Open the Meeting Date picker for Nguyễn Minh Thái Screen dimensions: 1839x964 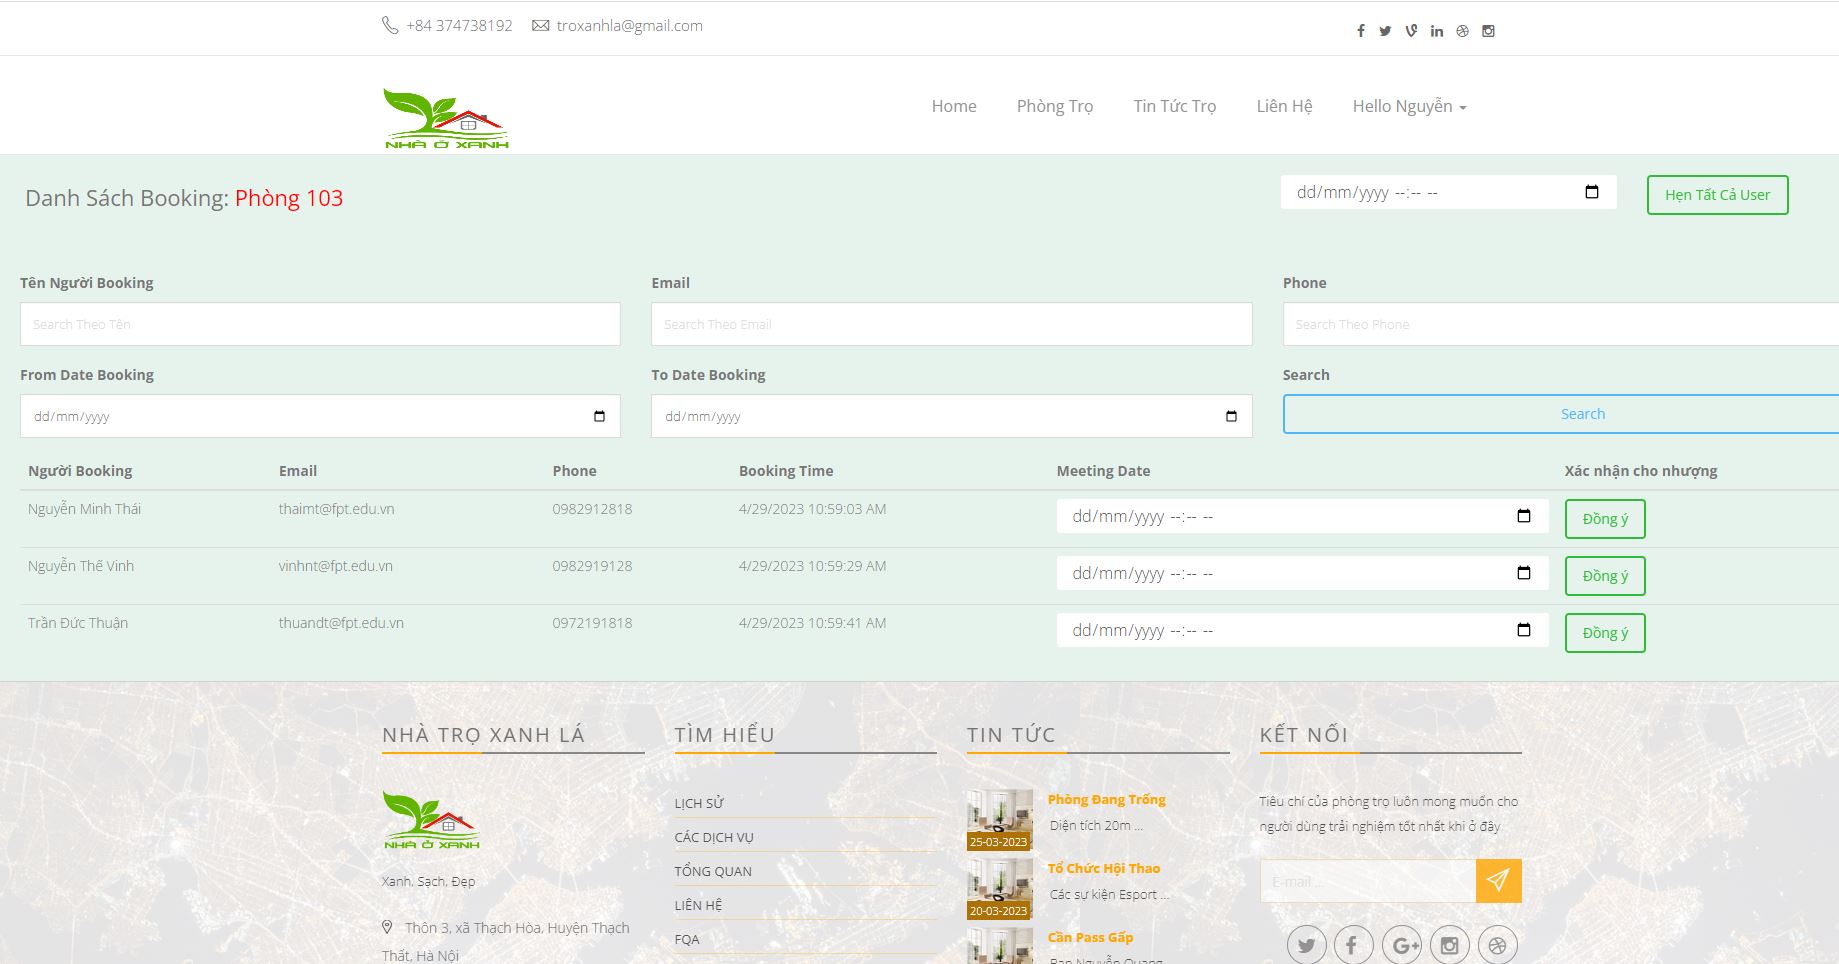[x=1523, y=516]
